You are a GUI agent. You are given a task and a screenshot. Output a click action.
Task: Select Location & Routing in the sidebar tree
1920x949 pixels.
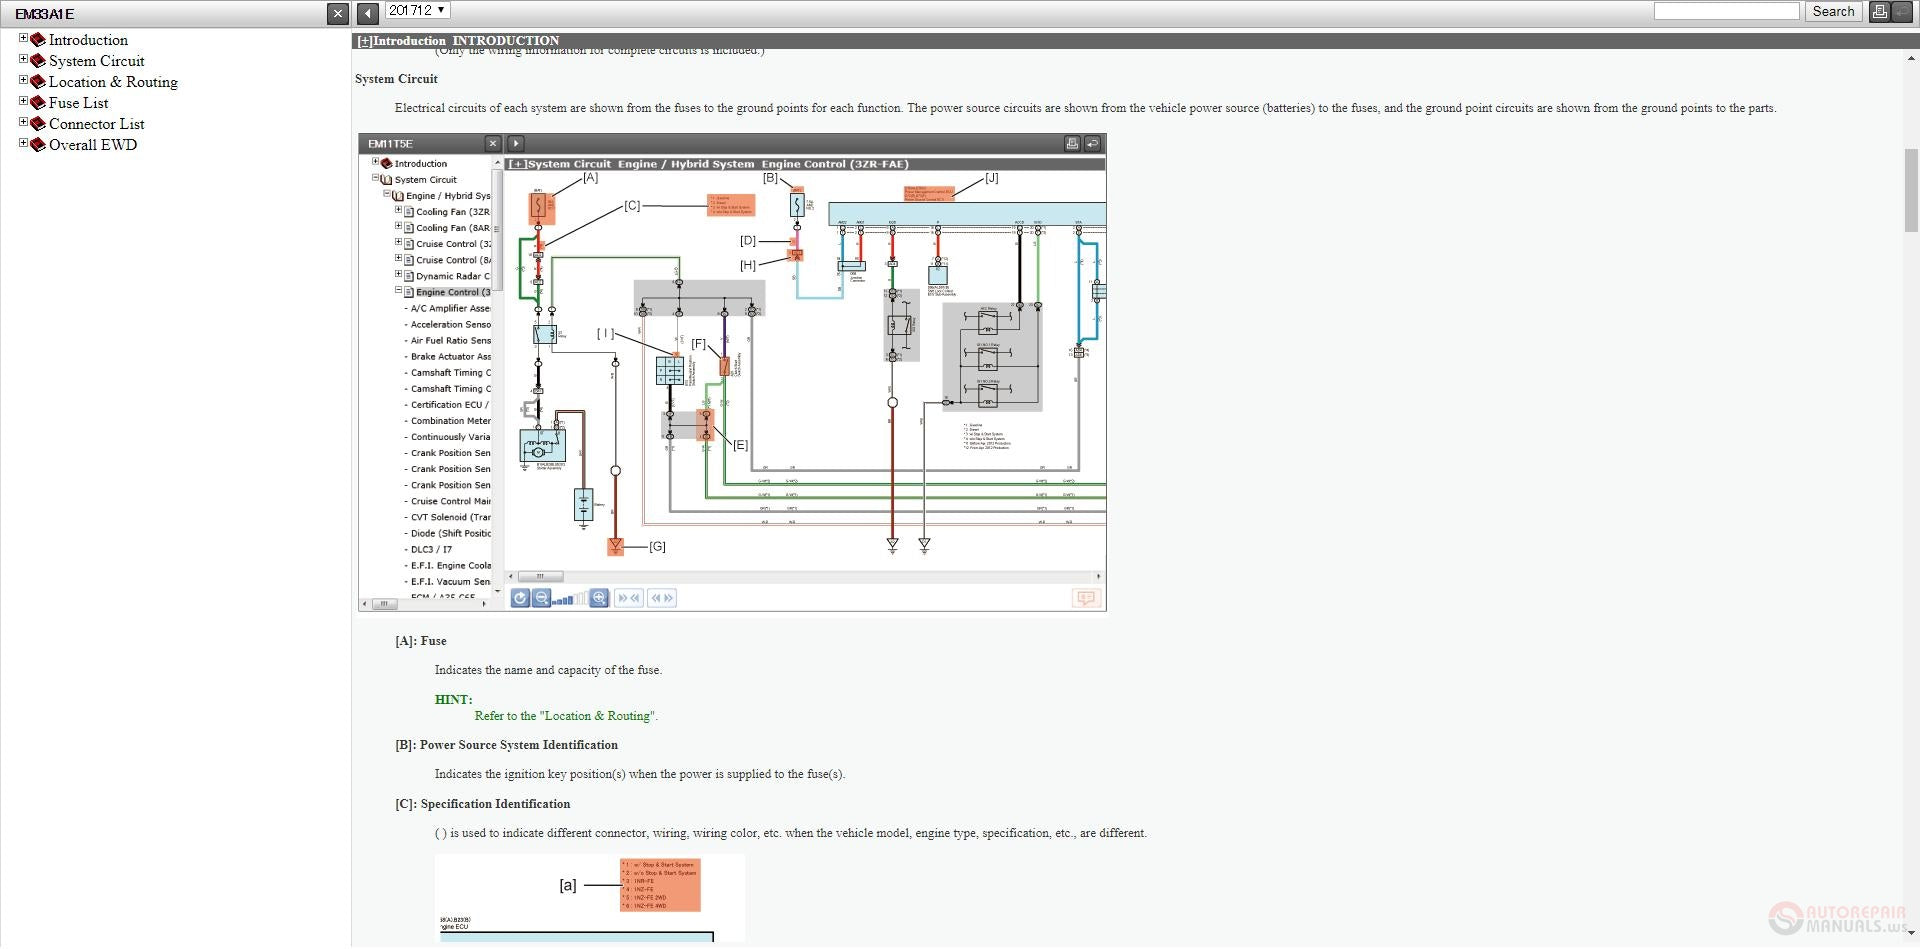tap(113, 82)
